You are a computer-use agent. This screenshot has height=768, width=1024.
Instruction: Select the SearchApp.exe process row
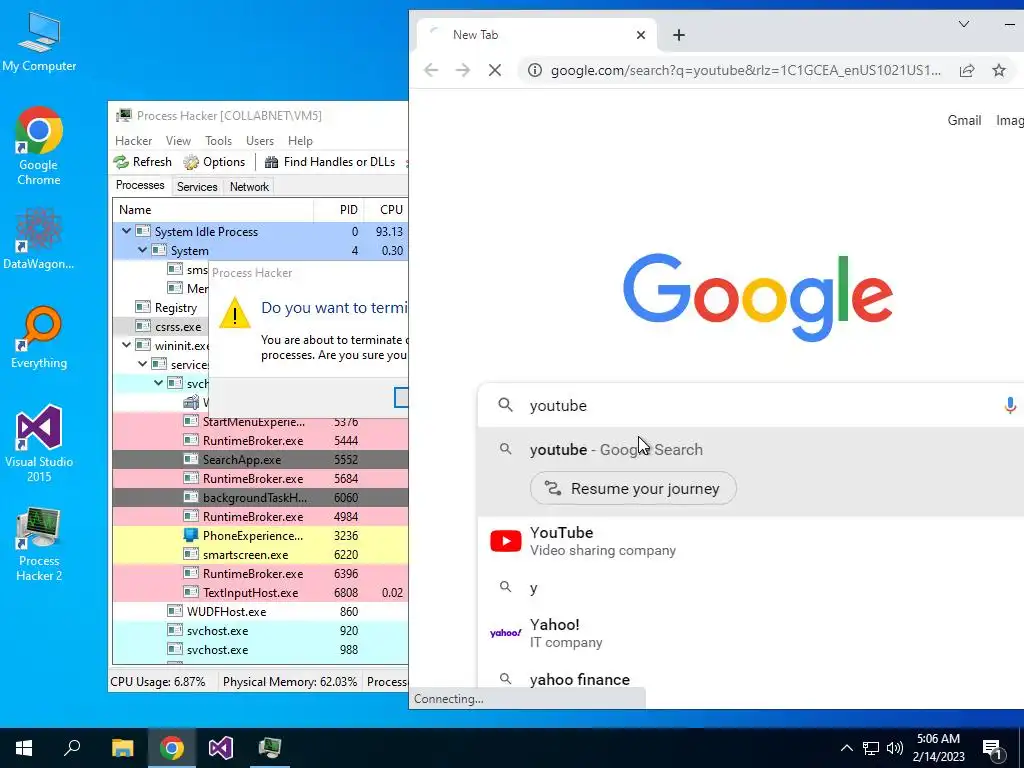(261, 460)
